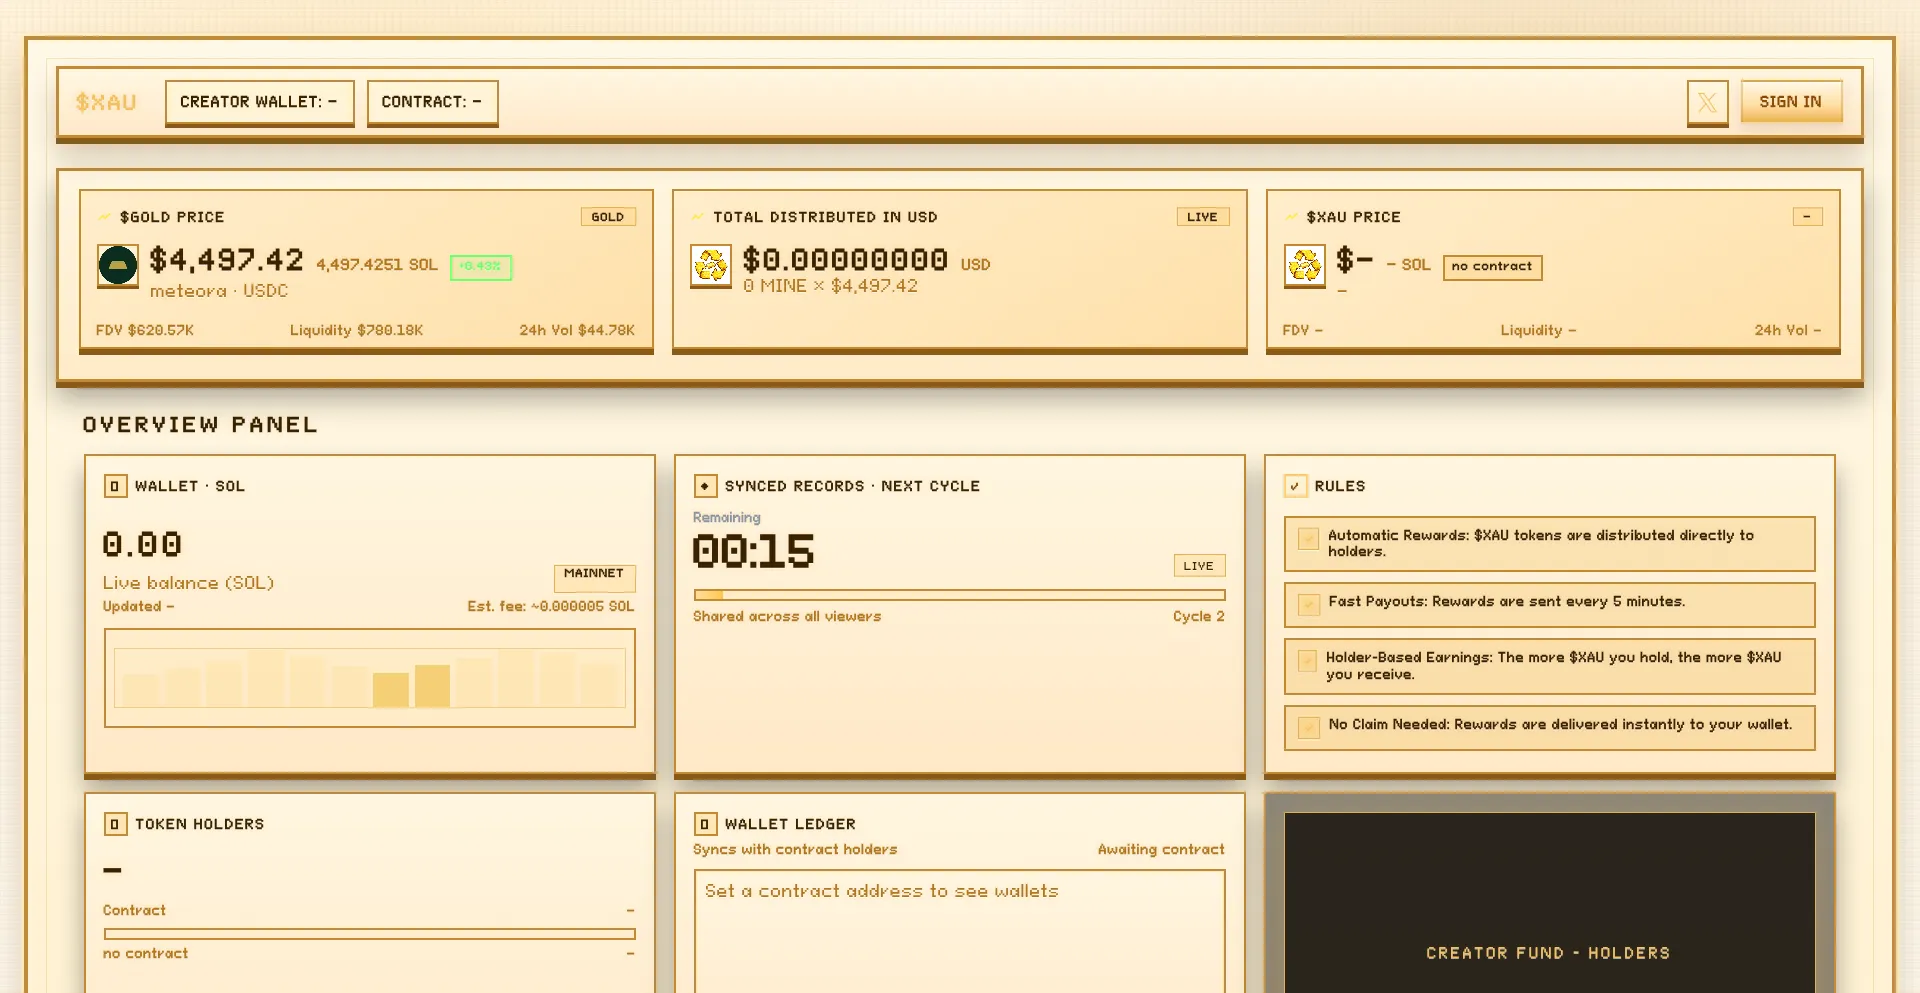Click the recycle icon on $XAU PRICE card
Viewport: 1920px width, 993px height.
pyautogui.click(x=1304, y=266)
